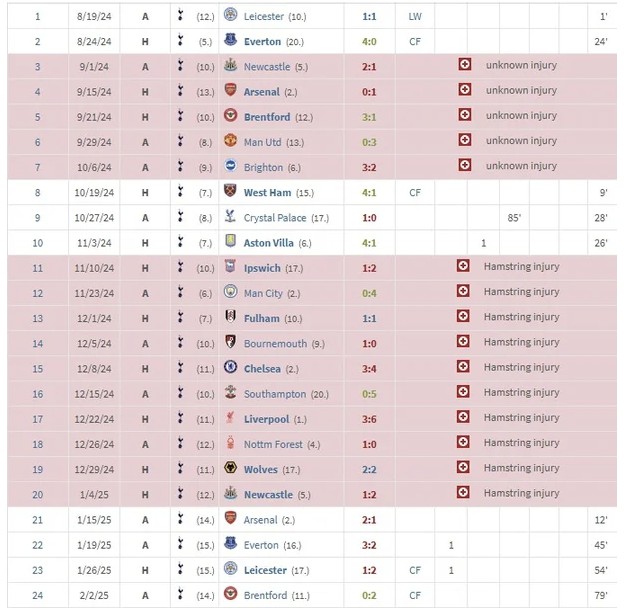Select the 10/19/24 date cell
The image size is (624, 616).
pos(95,193)
